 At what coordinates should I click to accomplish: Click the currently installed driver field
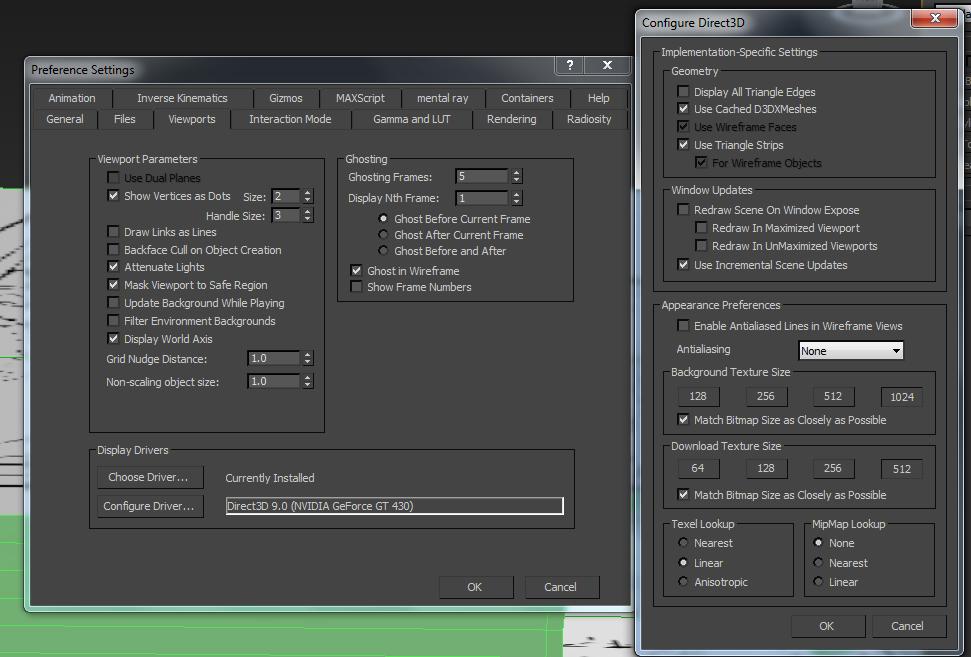pos(394,506)
